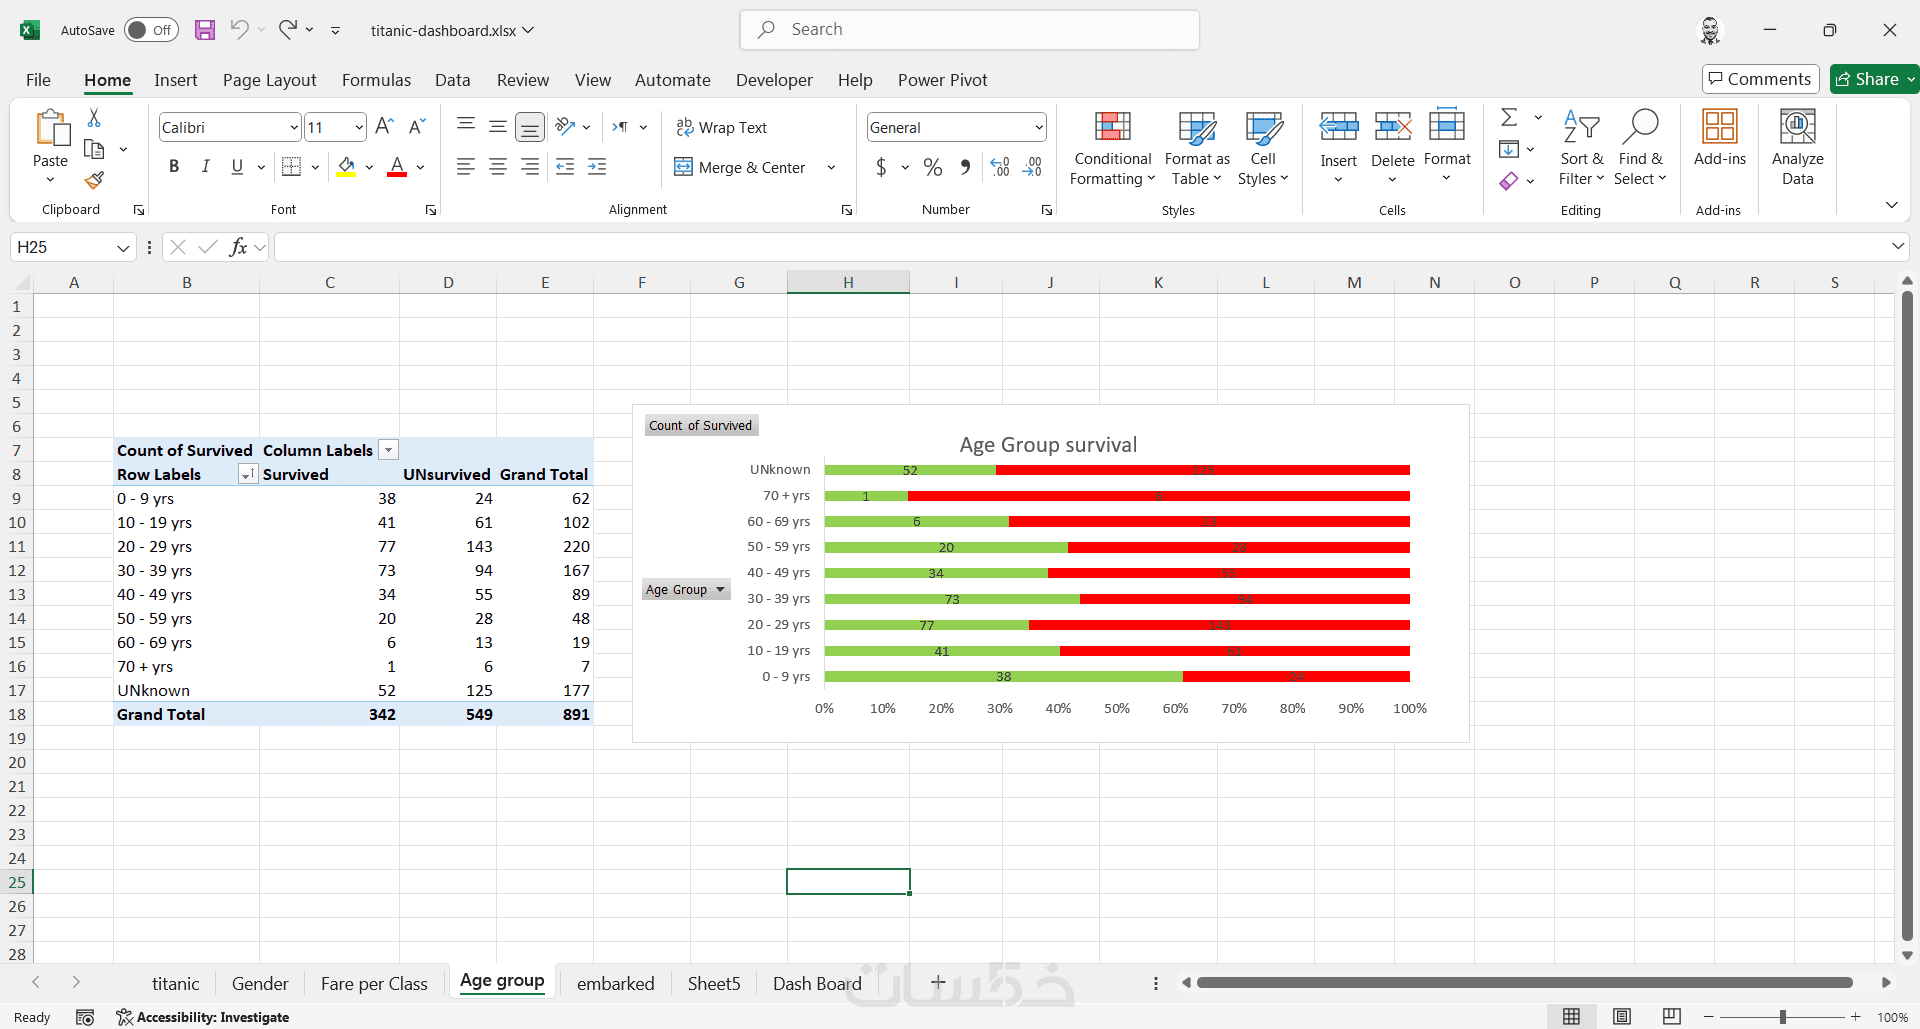Click the Merge & Center icon
Screen dimensions: 1920x1029
tap(683, 167)
